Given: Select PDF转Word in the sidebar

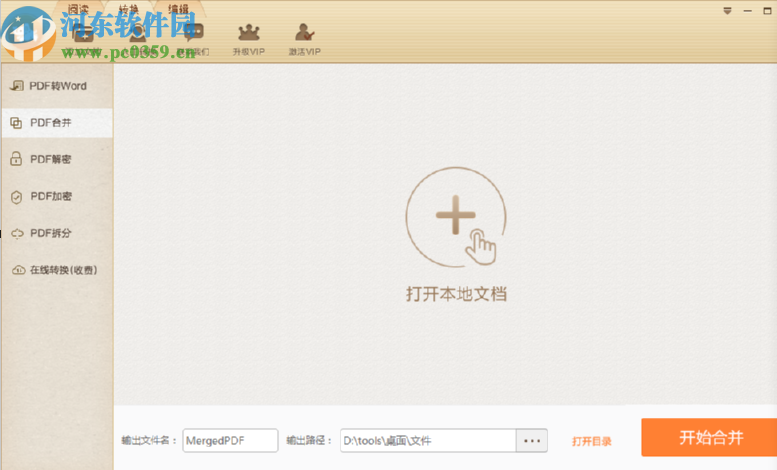Looking at the screenshot, I should point(57,86).
